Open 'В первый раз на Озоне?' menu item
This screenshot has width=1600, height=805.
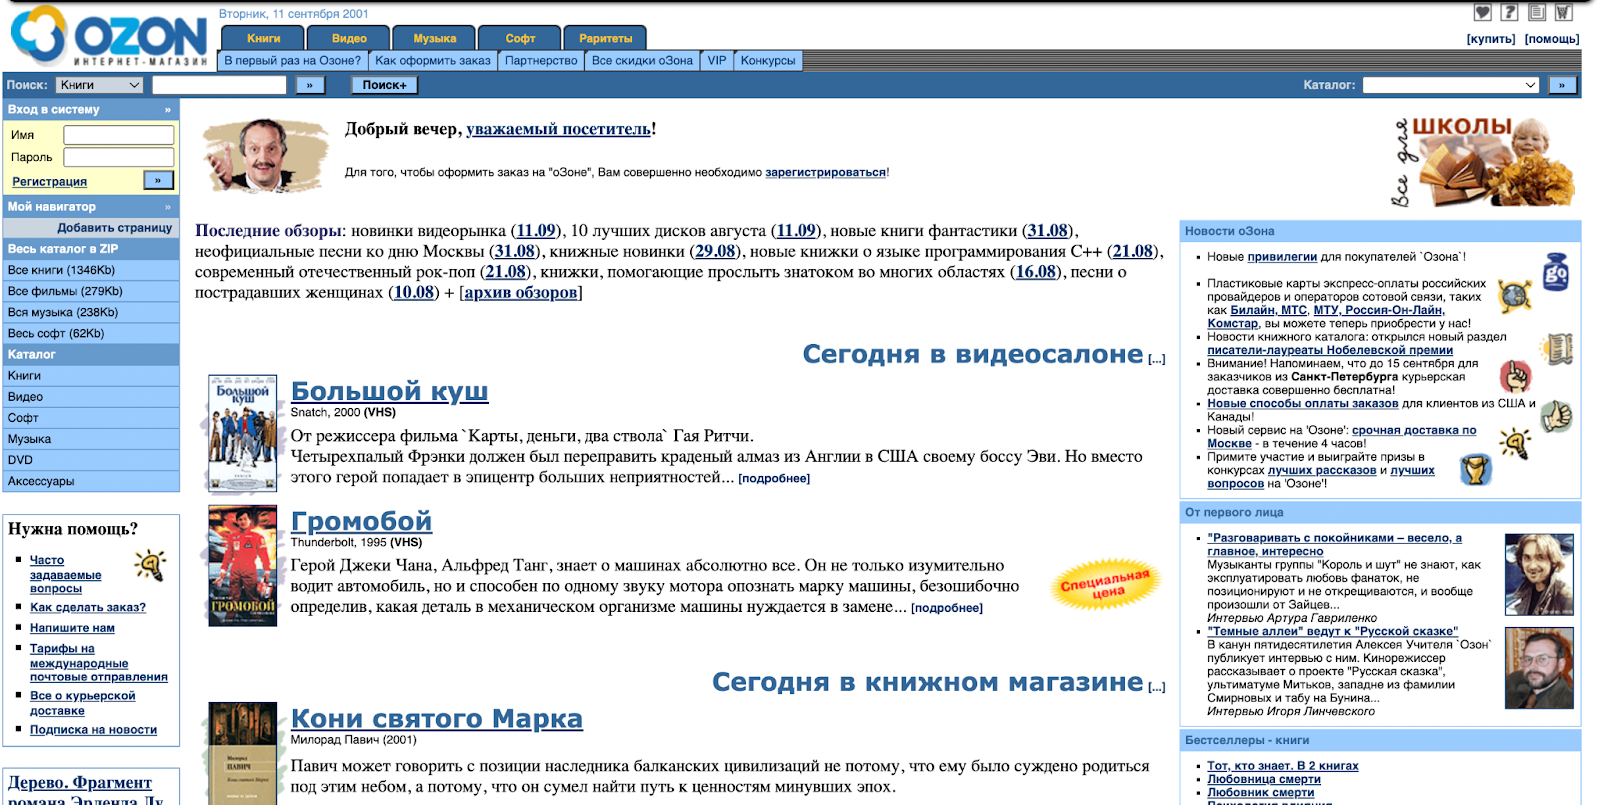(x=293, y=61)
